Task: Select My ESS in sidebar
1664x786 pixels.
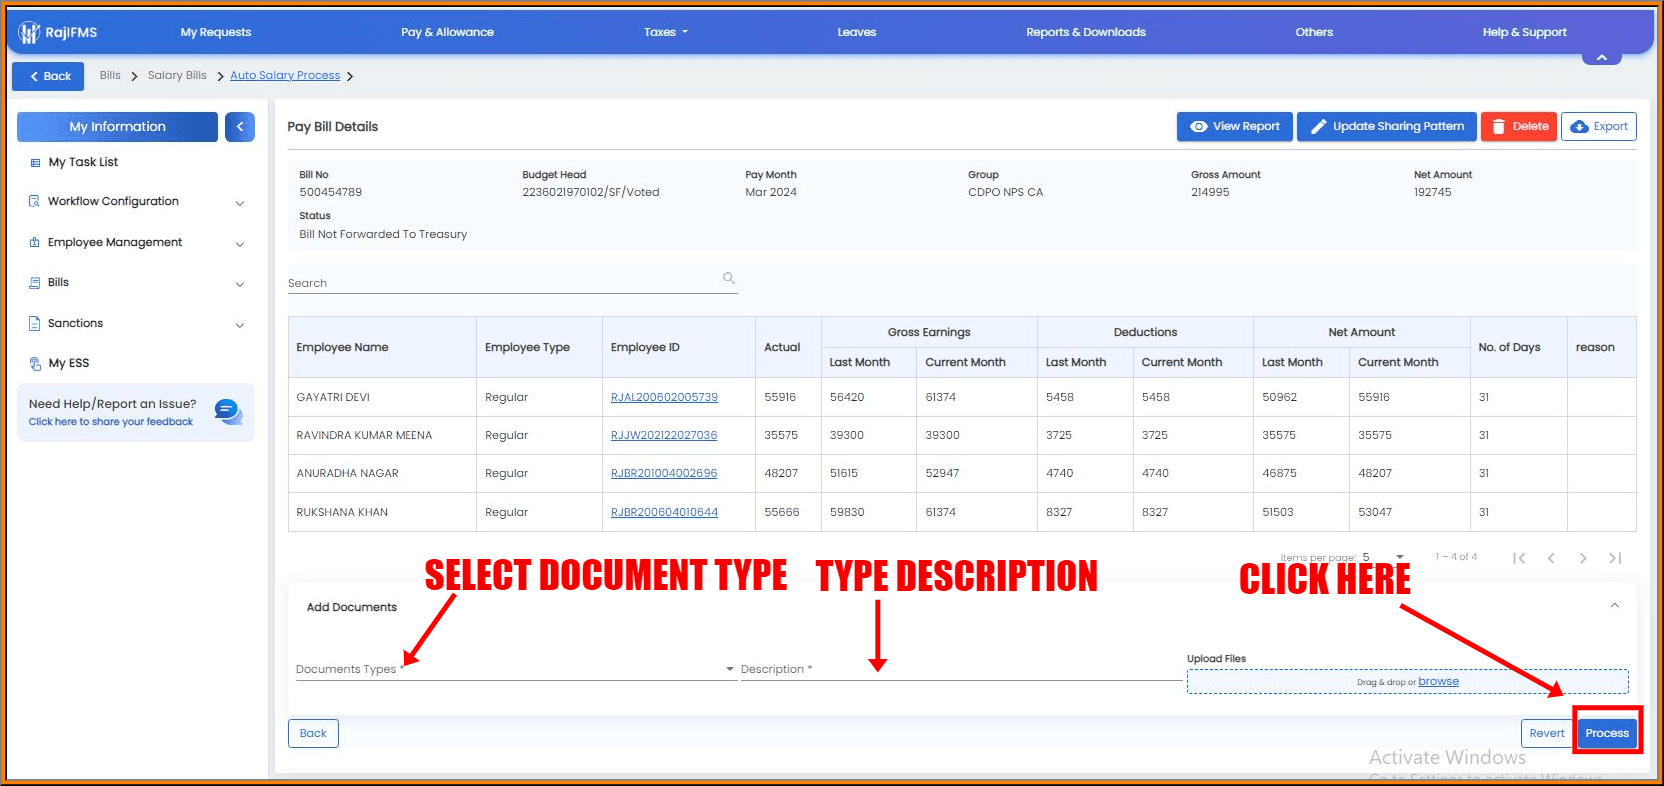Action: pyautogui.click(x=69, y=364)
